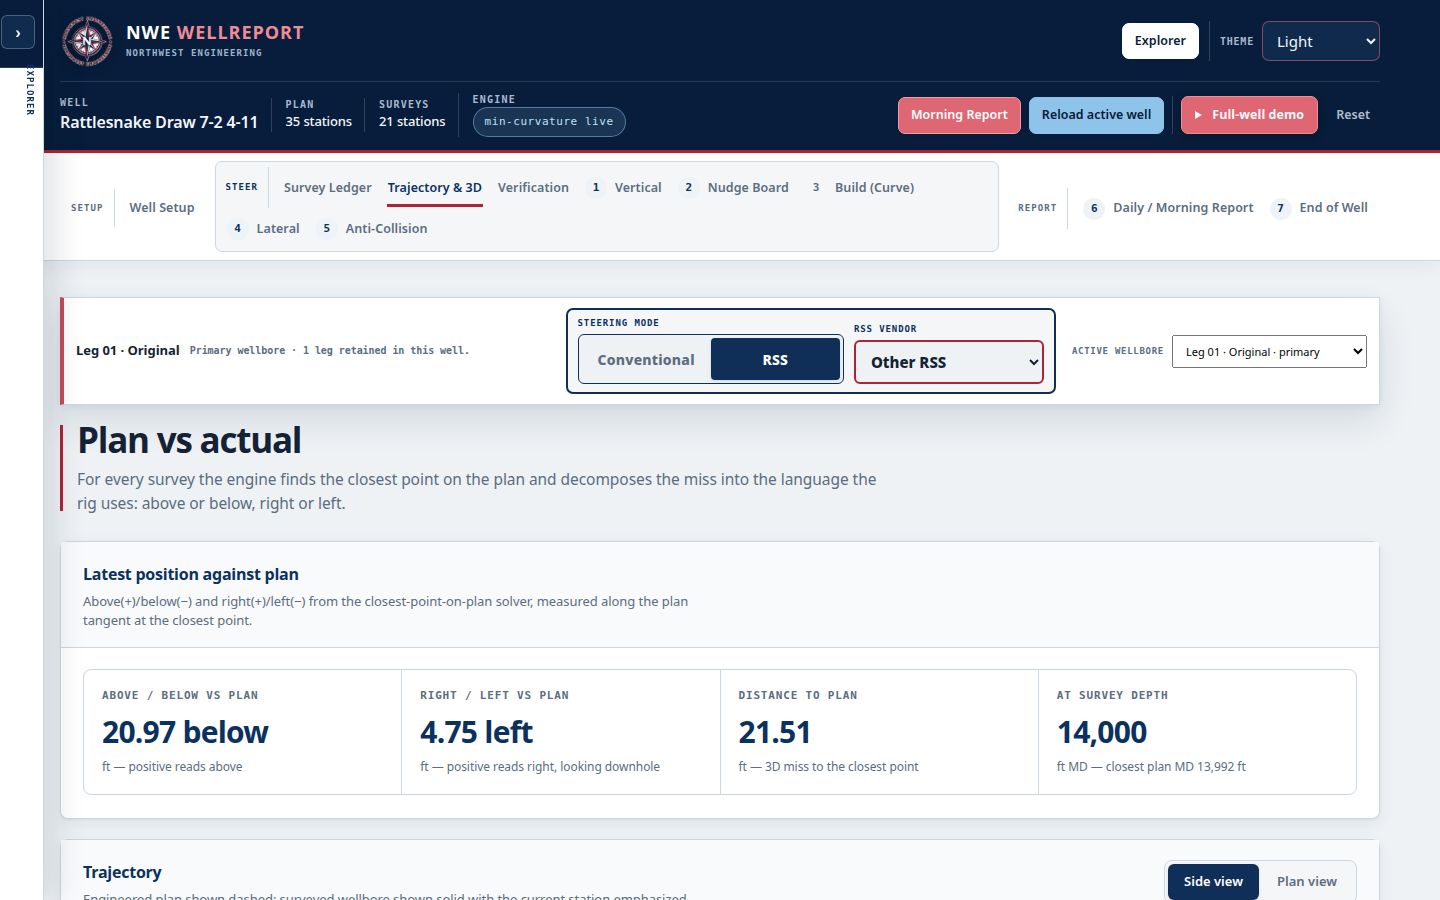Open the RSS Vendor dropdown

(949, 362)
